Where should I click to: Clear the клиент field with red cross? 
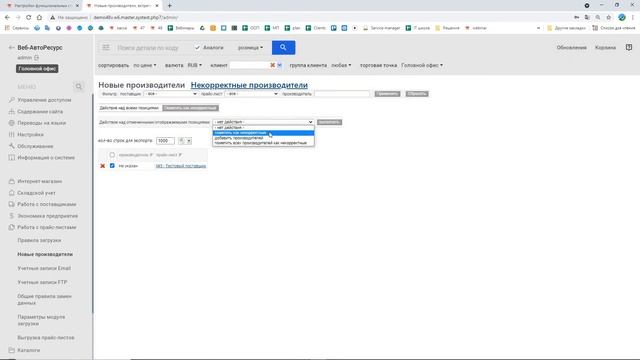click(273, 65)
